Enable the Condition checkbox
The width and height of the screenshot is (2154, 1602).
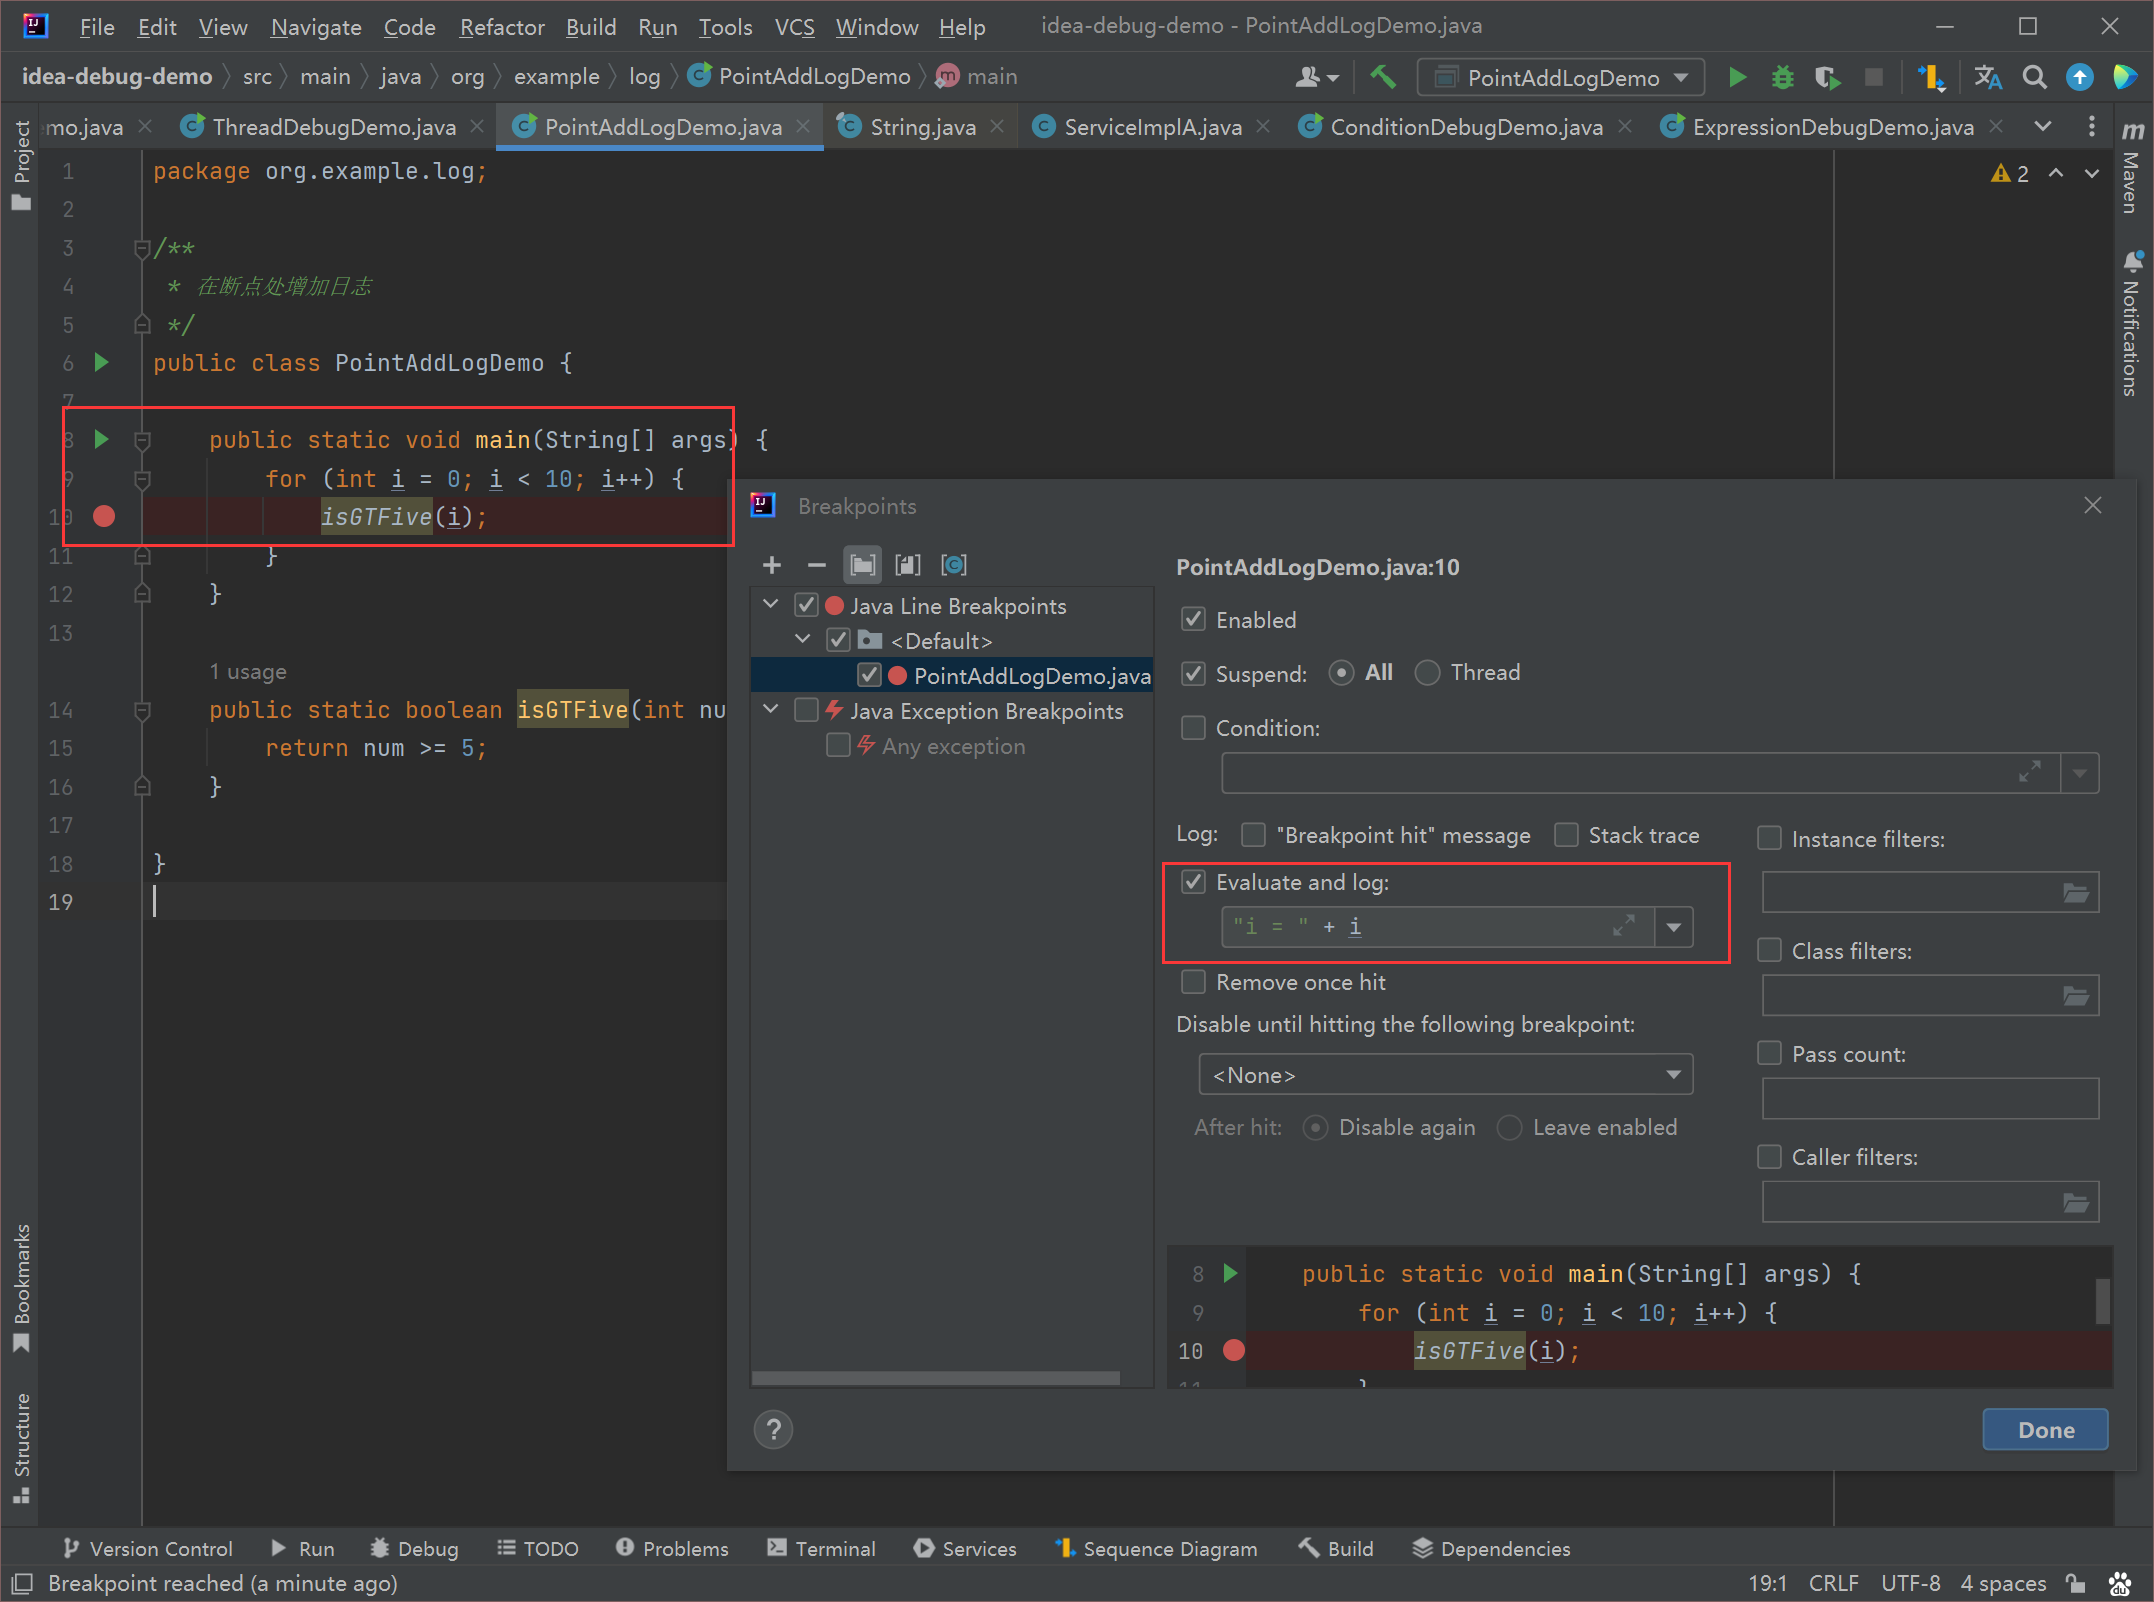[x=1193, y=727]
